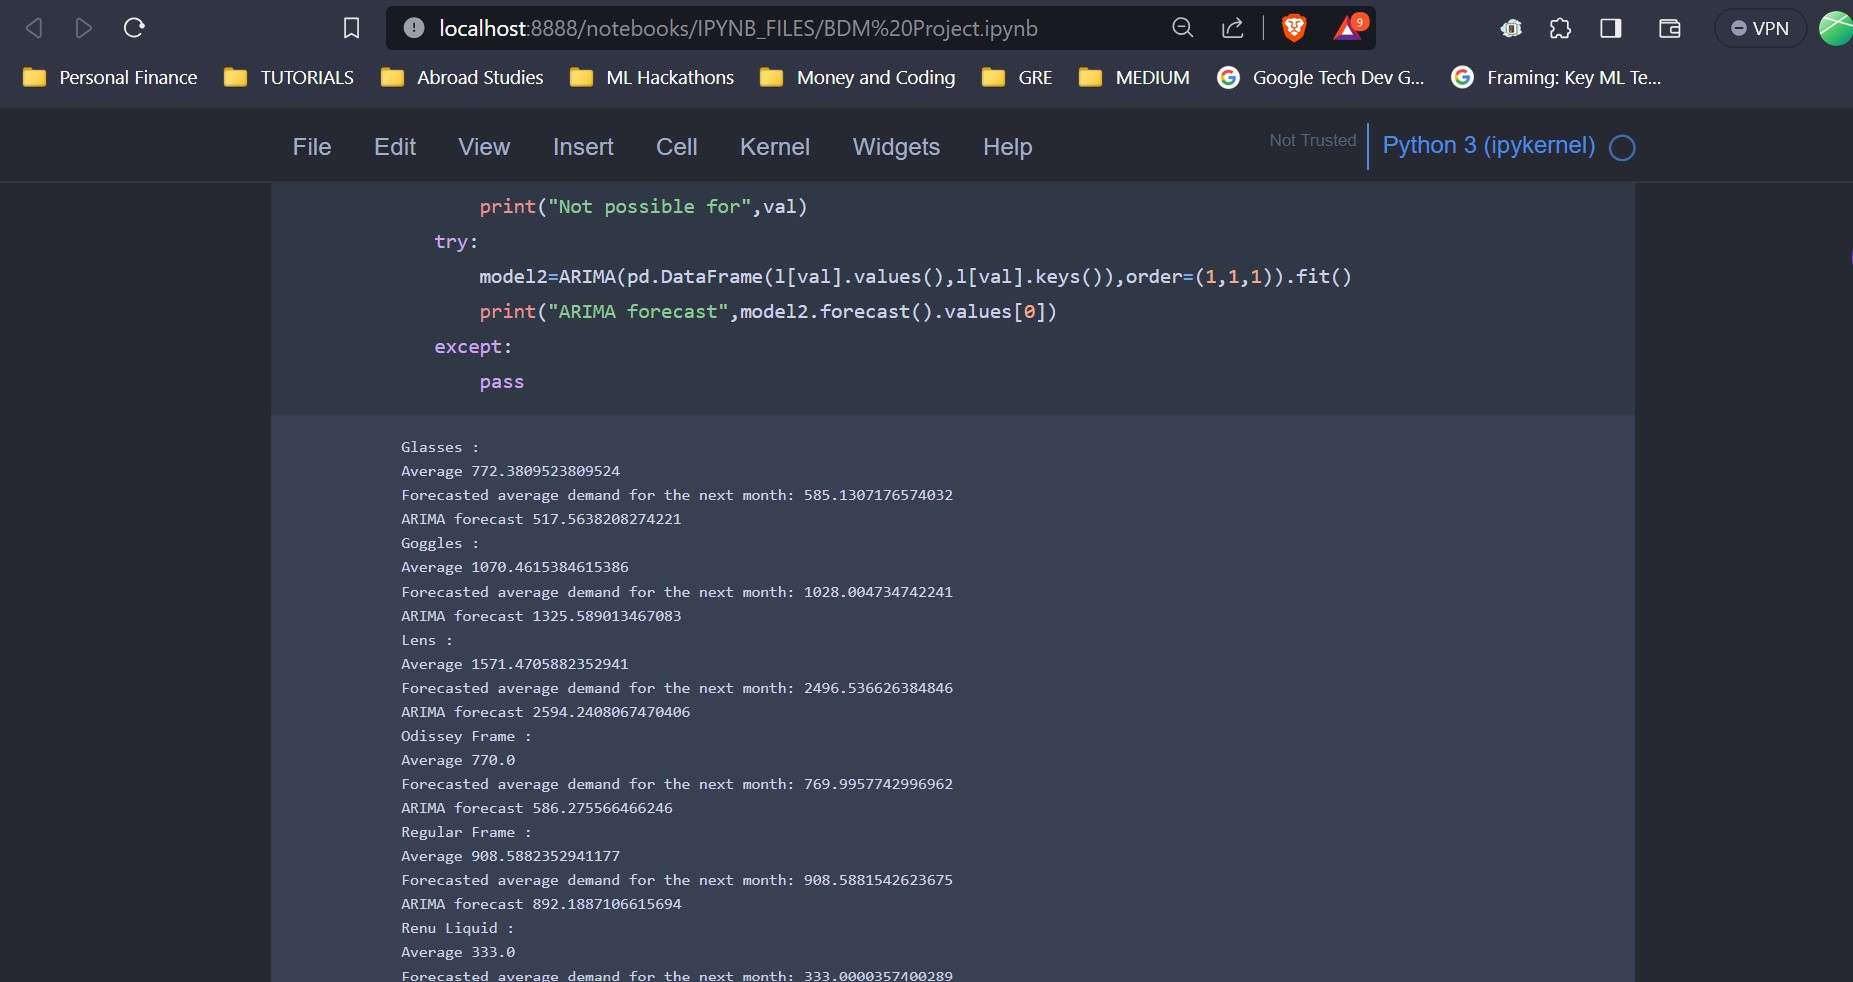The width and height of the screenshot is (1853, 982).
Task: Click output line 'Odissey Frame :'
Action: coord(466,736)
